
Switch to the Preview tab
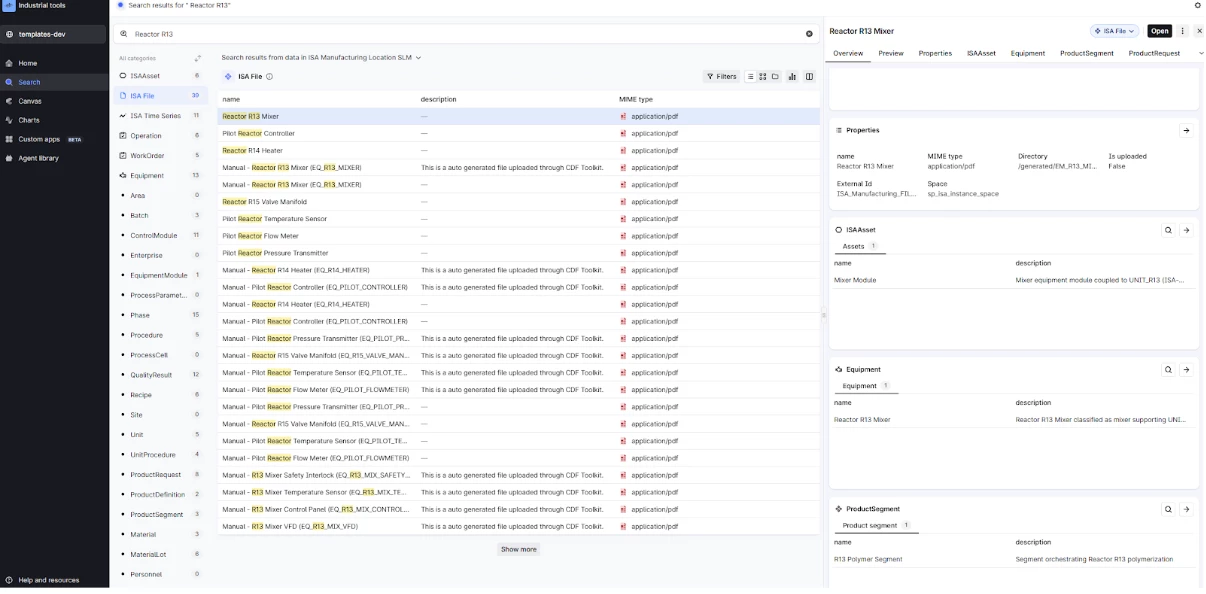(890, 53)
